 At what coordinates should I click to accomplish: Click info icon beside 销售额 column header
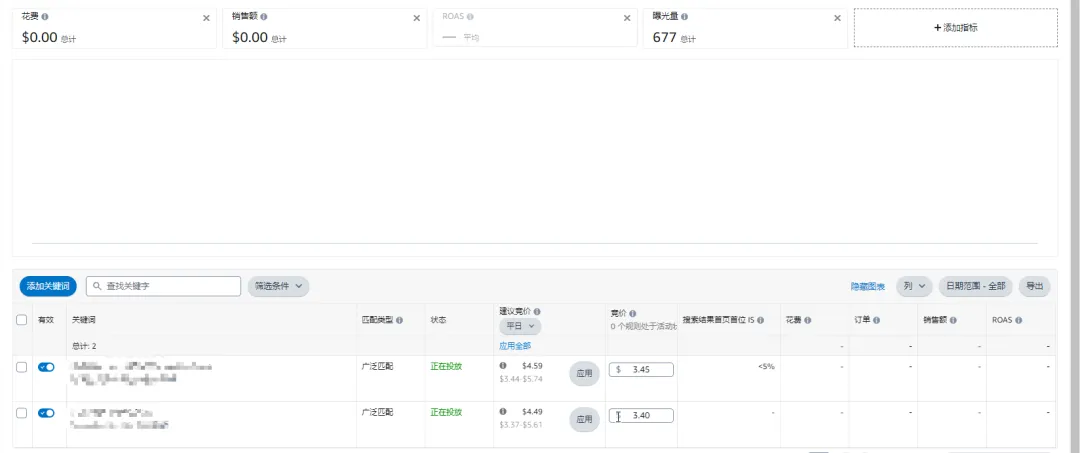pos(955,320)
